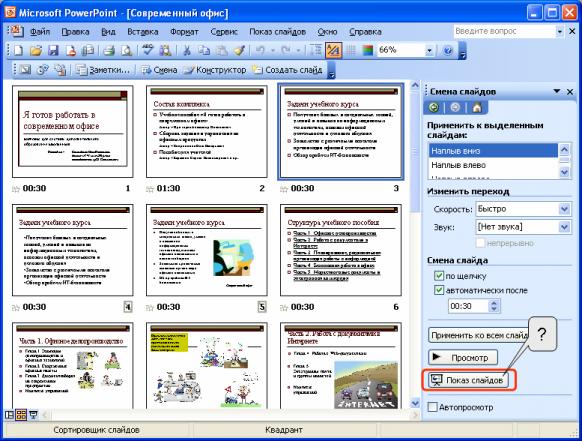Image resolution: width=582 pixels, height=441 pixels.
Task: Open the Файл menu
Action: pyautogui.click(x=40, y=32)
